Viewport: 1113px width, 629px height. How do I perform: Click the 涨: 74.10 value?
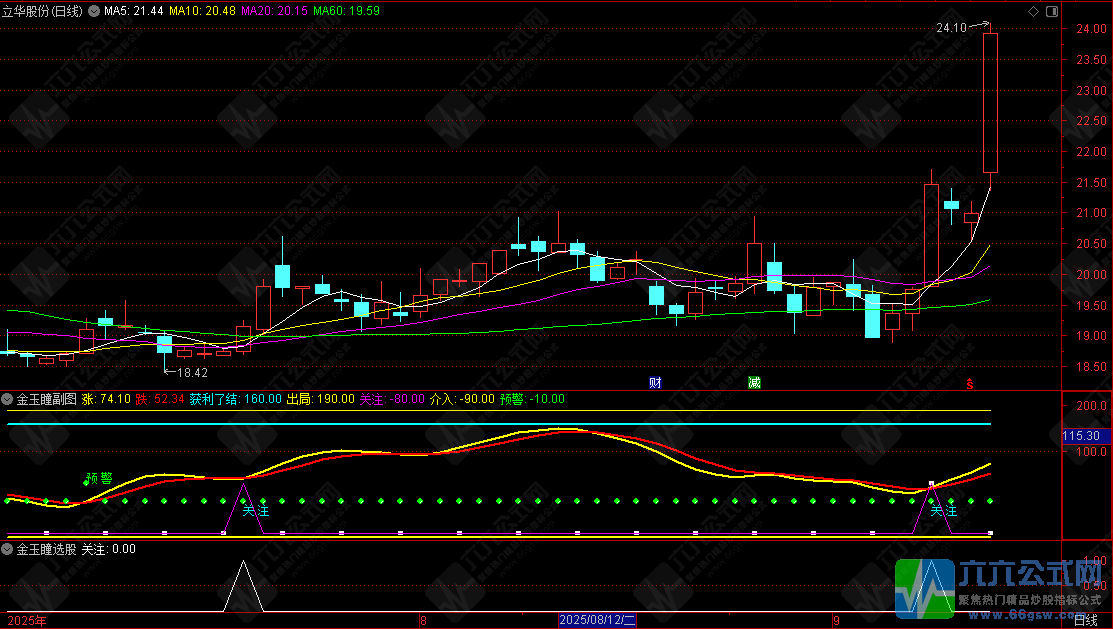(106, 399)
